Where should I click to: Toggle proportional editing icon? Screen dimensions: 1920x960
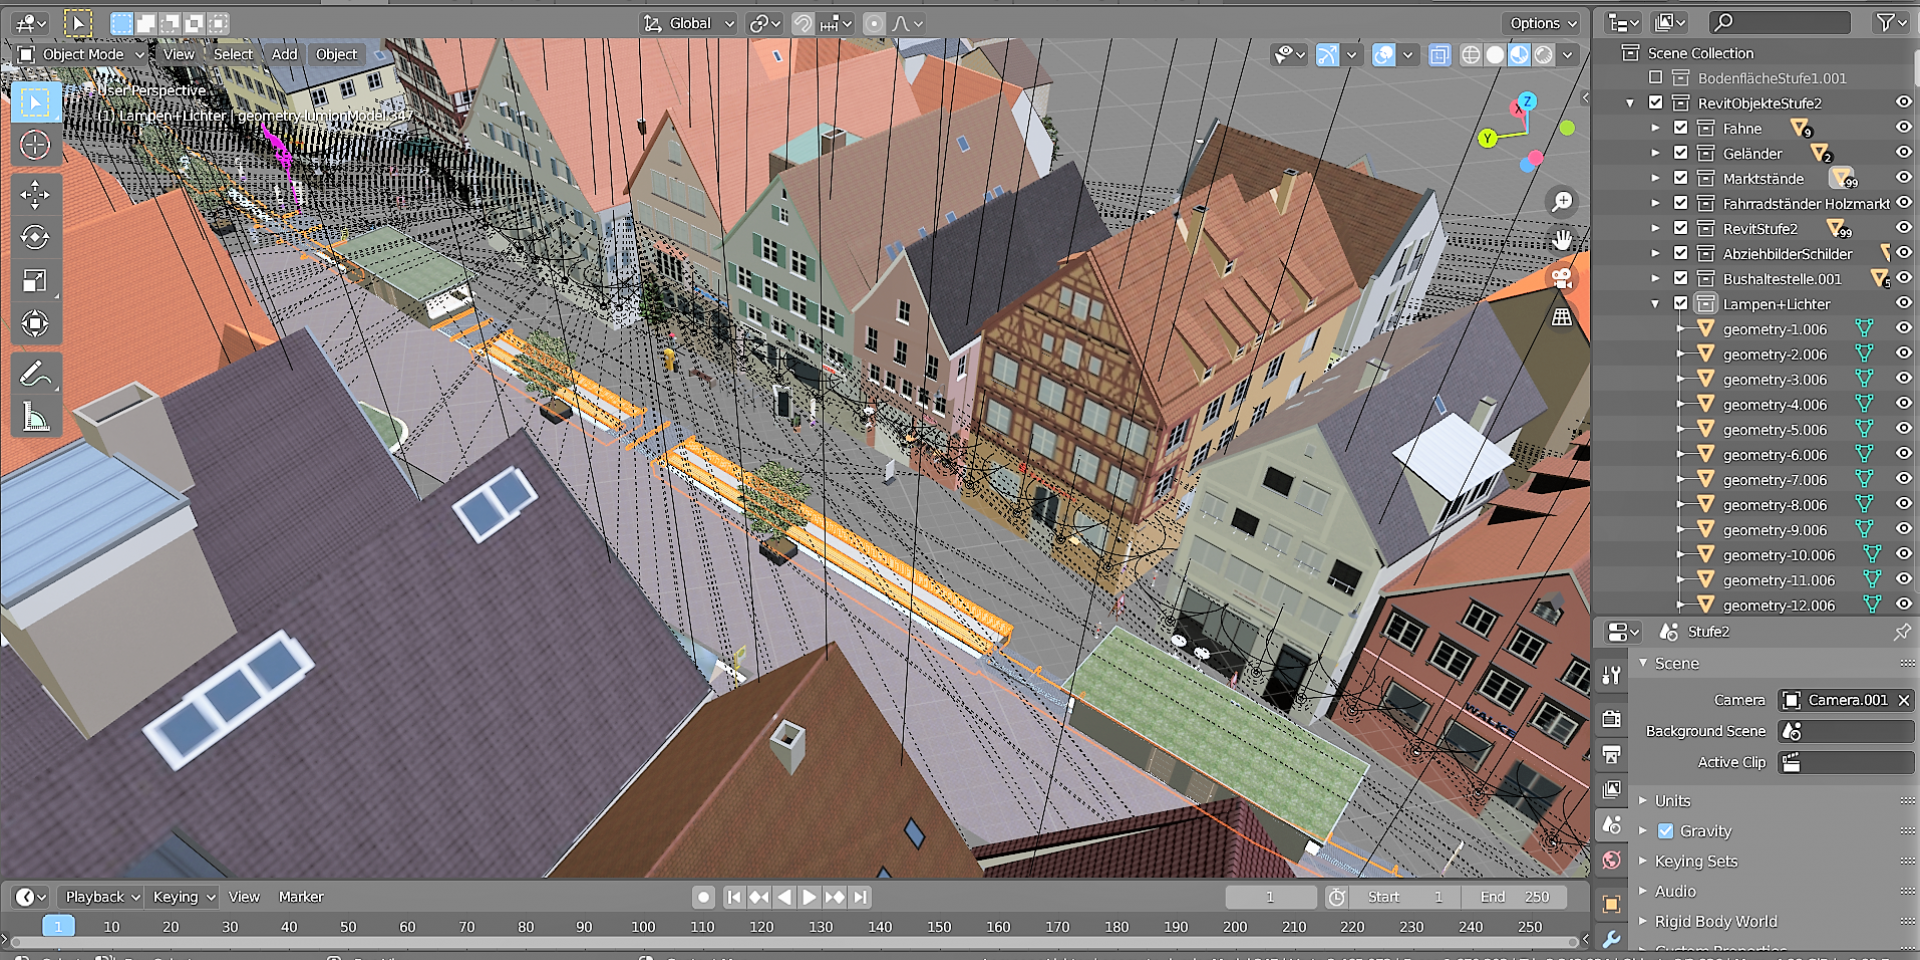coord(873,23)
